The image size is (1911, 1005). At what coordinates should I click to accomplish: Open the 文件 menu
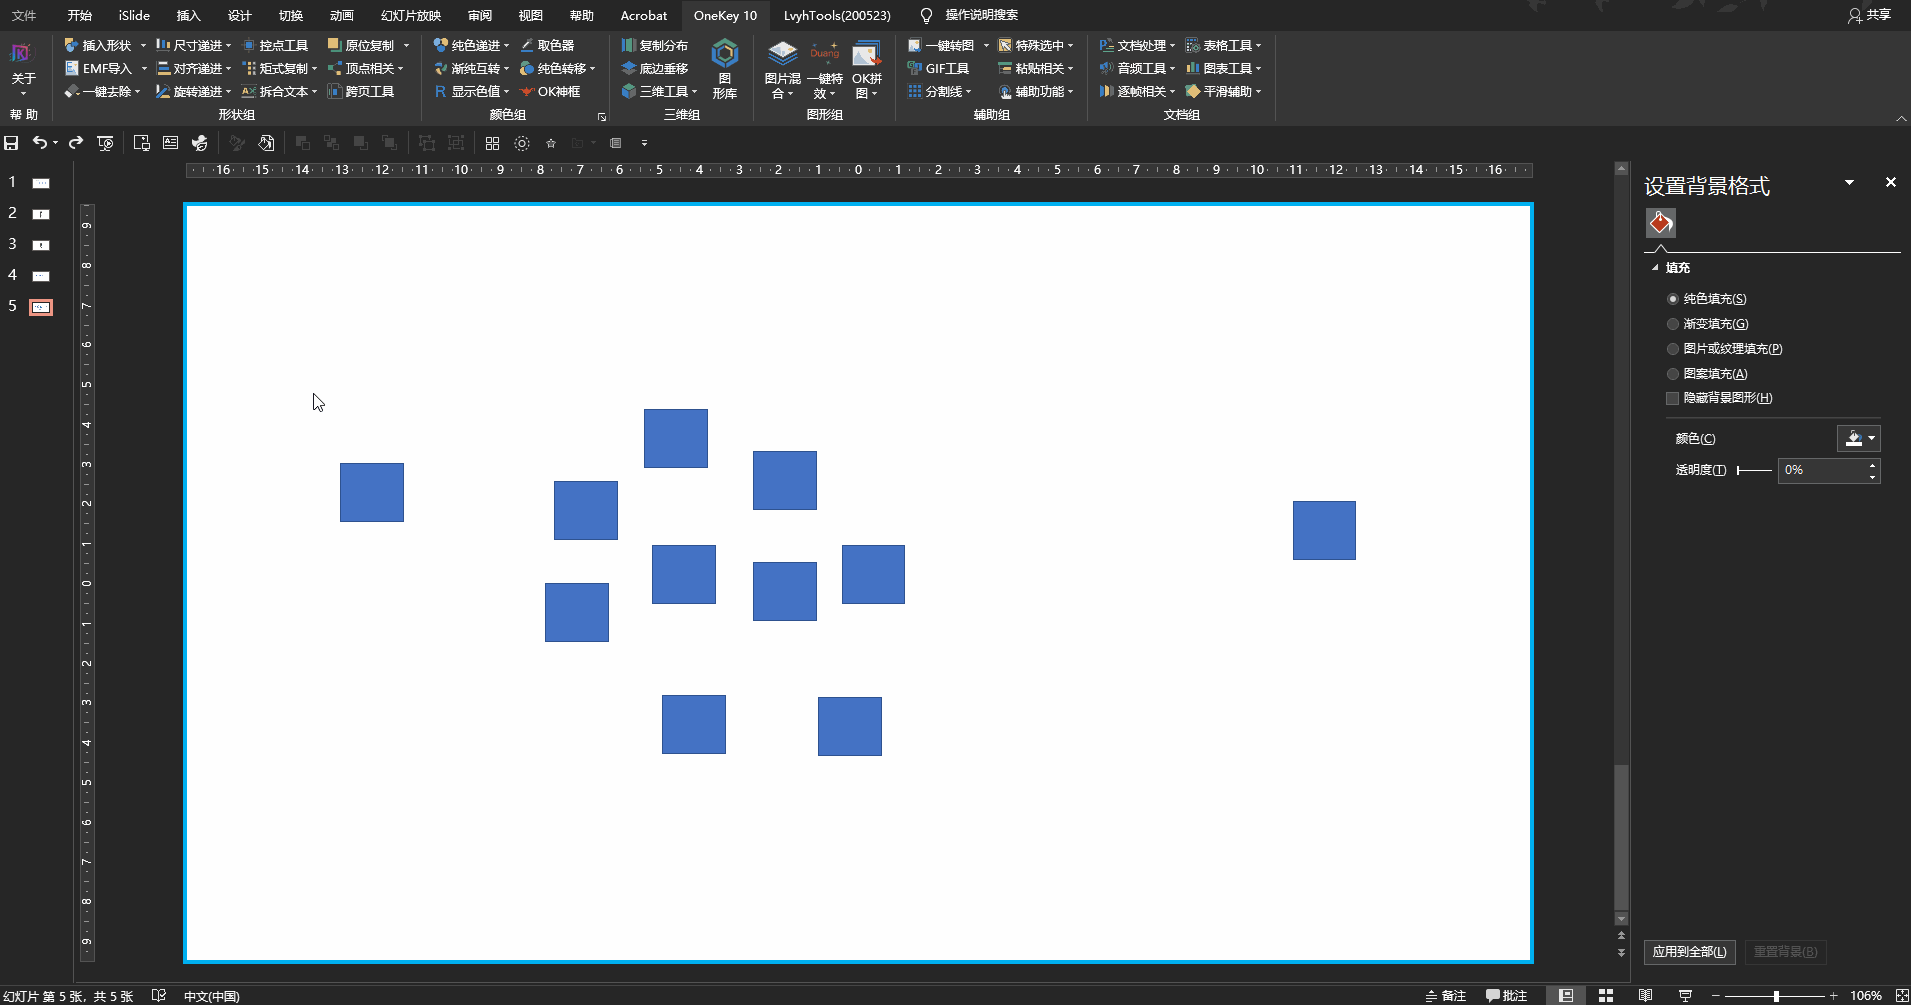24,15
